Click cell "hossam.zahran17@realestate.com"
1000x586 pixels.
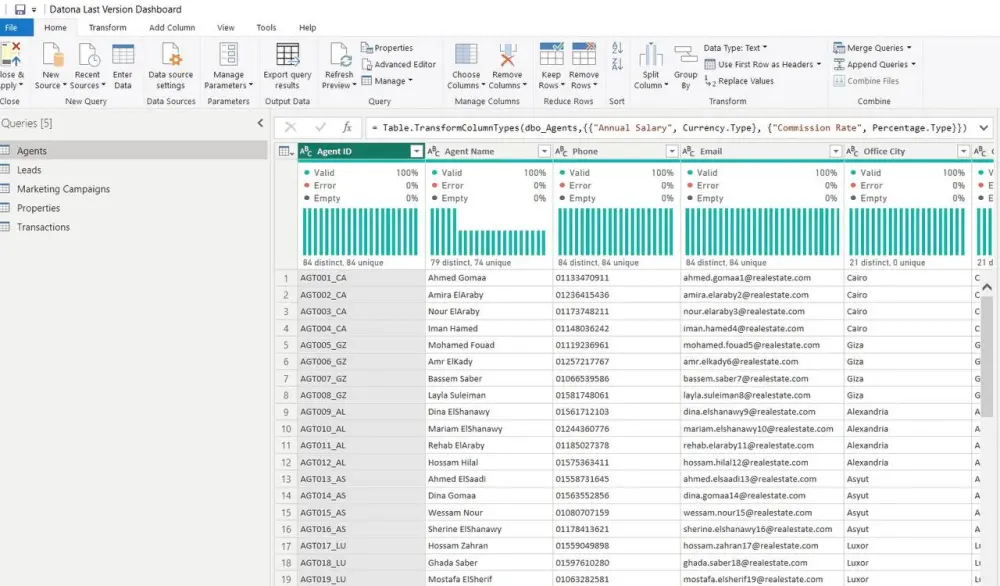point(761,546)
